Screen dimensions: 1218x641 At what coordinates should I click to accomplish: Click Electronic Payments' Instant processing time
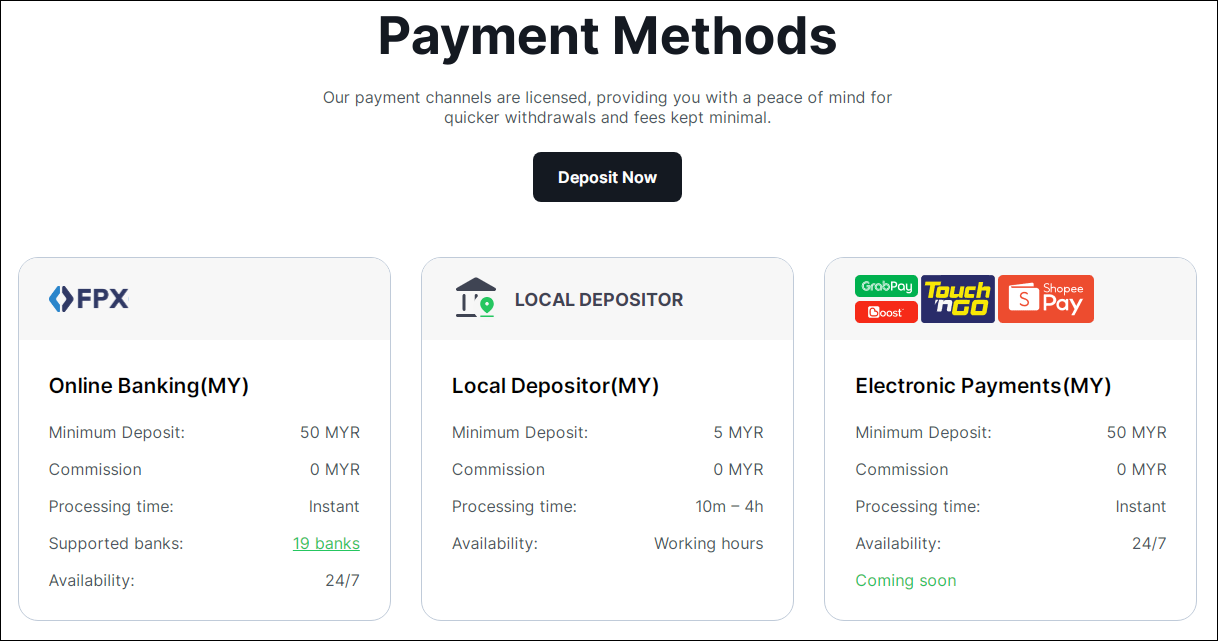[x=1141, y=506]
